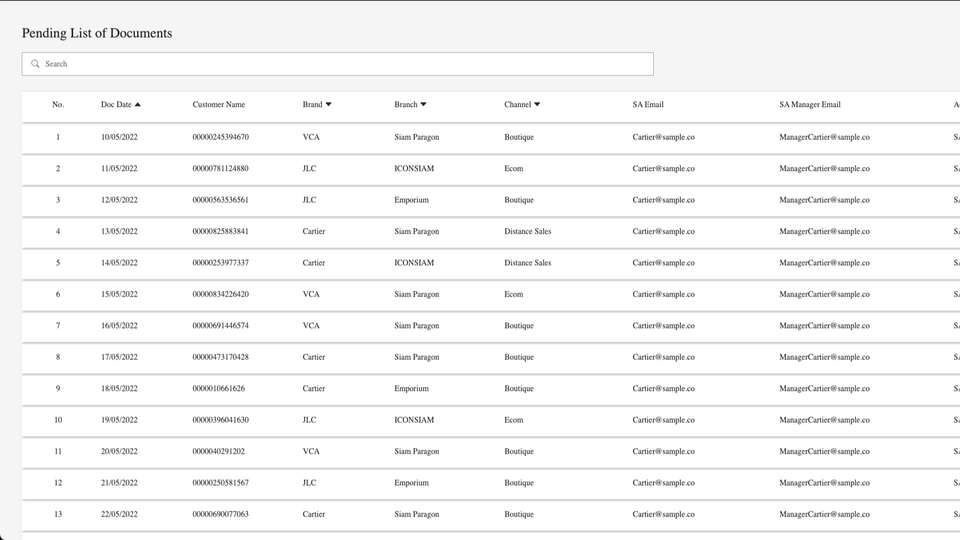Select customer 00000825883841
This screenshot has width=960, height=540.
[x=220, y=231]
